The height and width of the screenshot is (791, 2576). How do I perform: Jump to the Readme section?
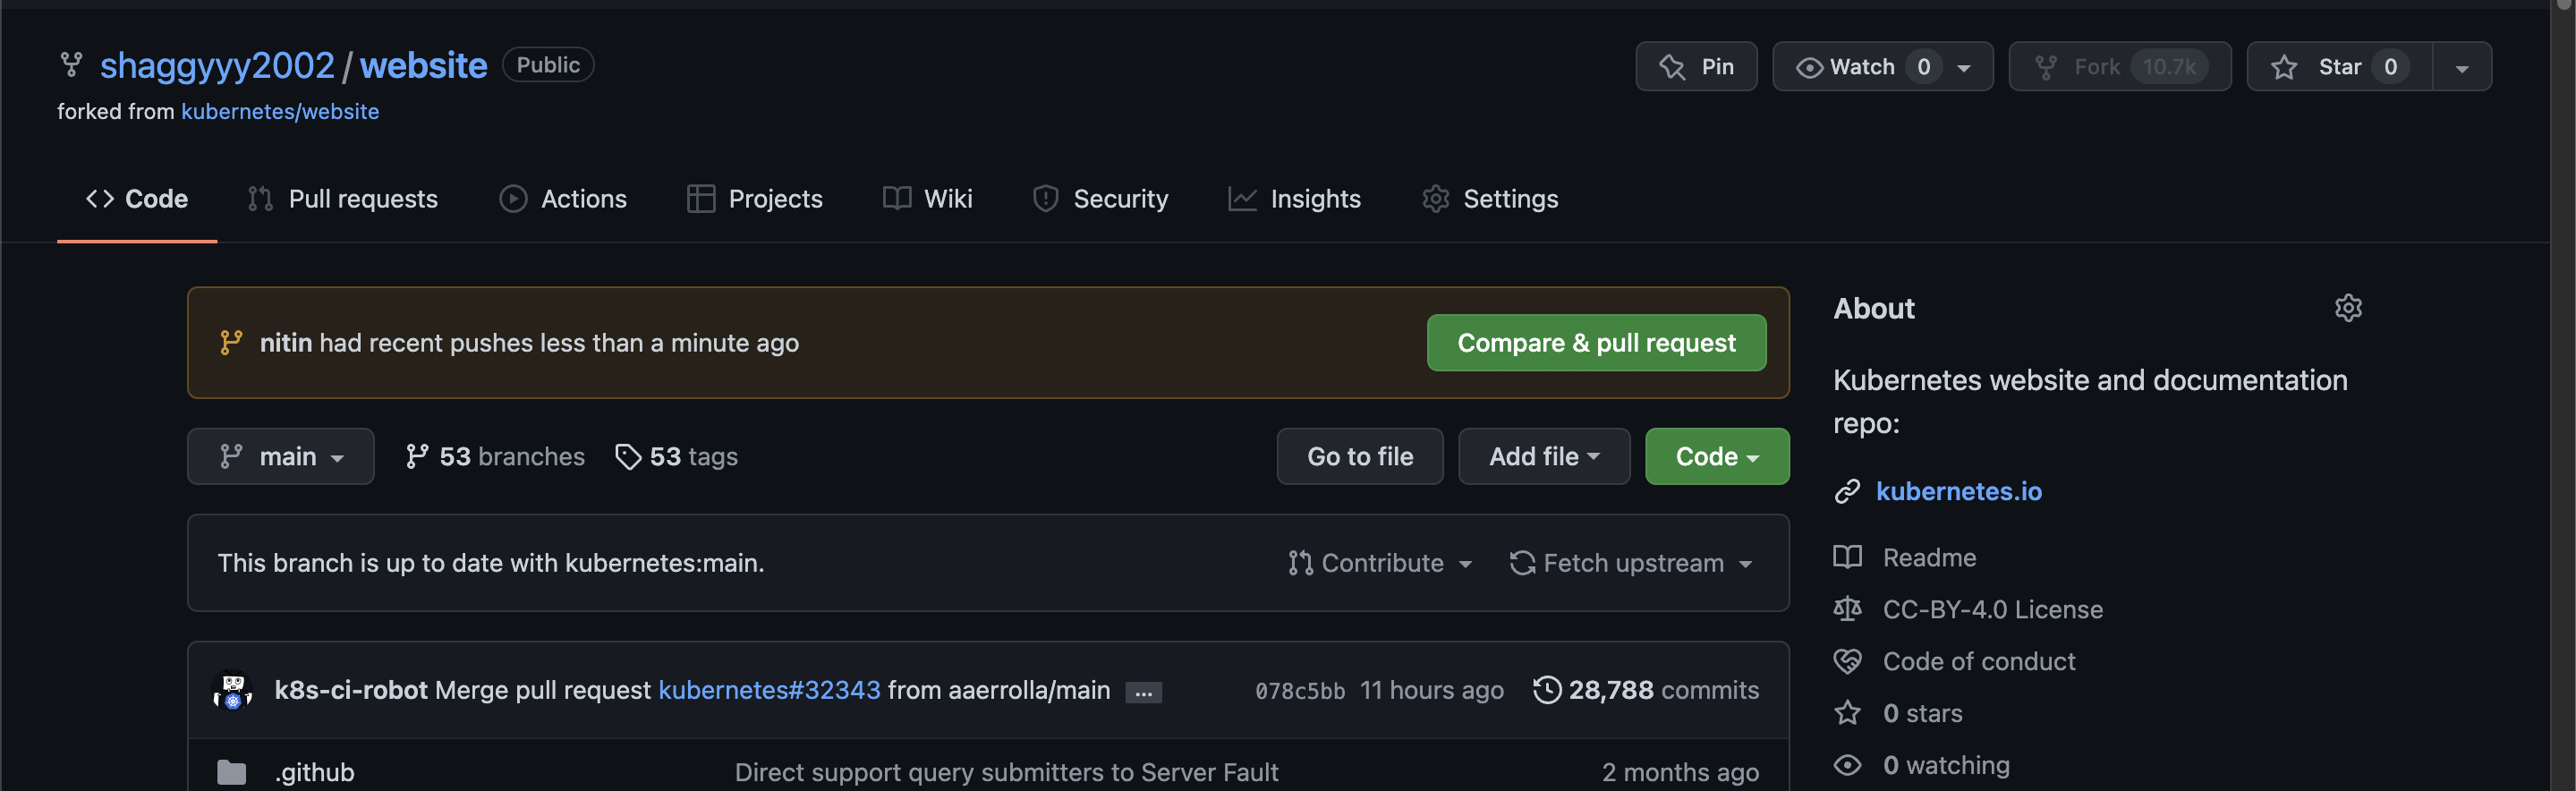(1929, 557)
